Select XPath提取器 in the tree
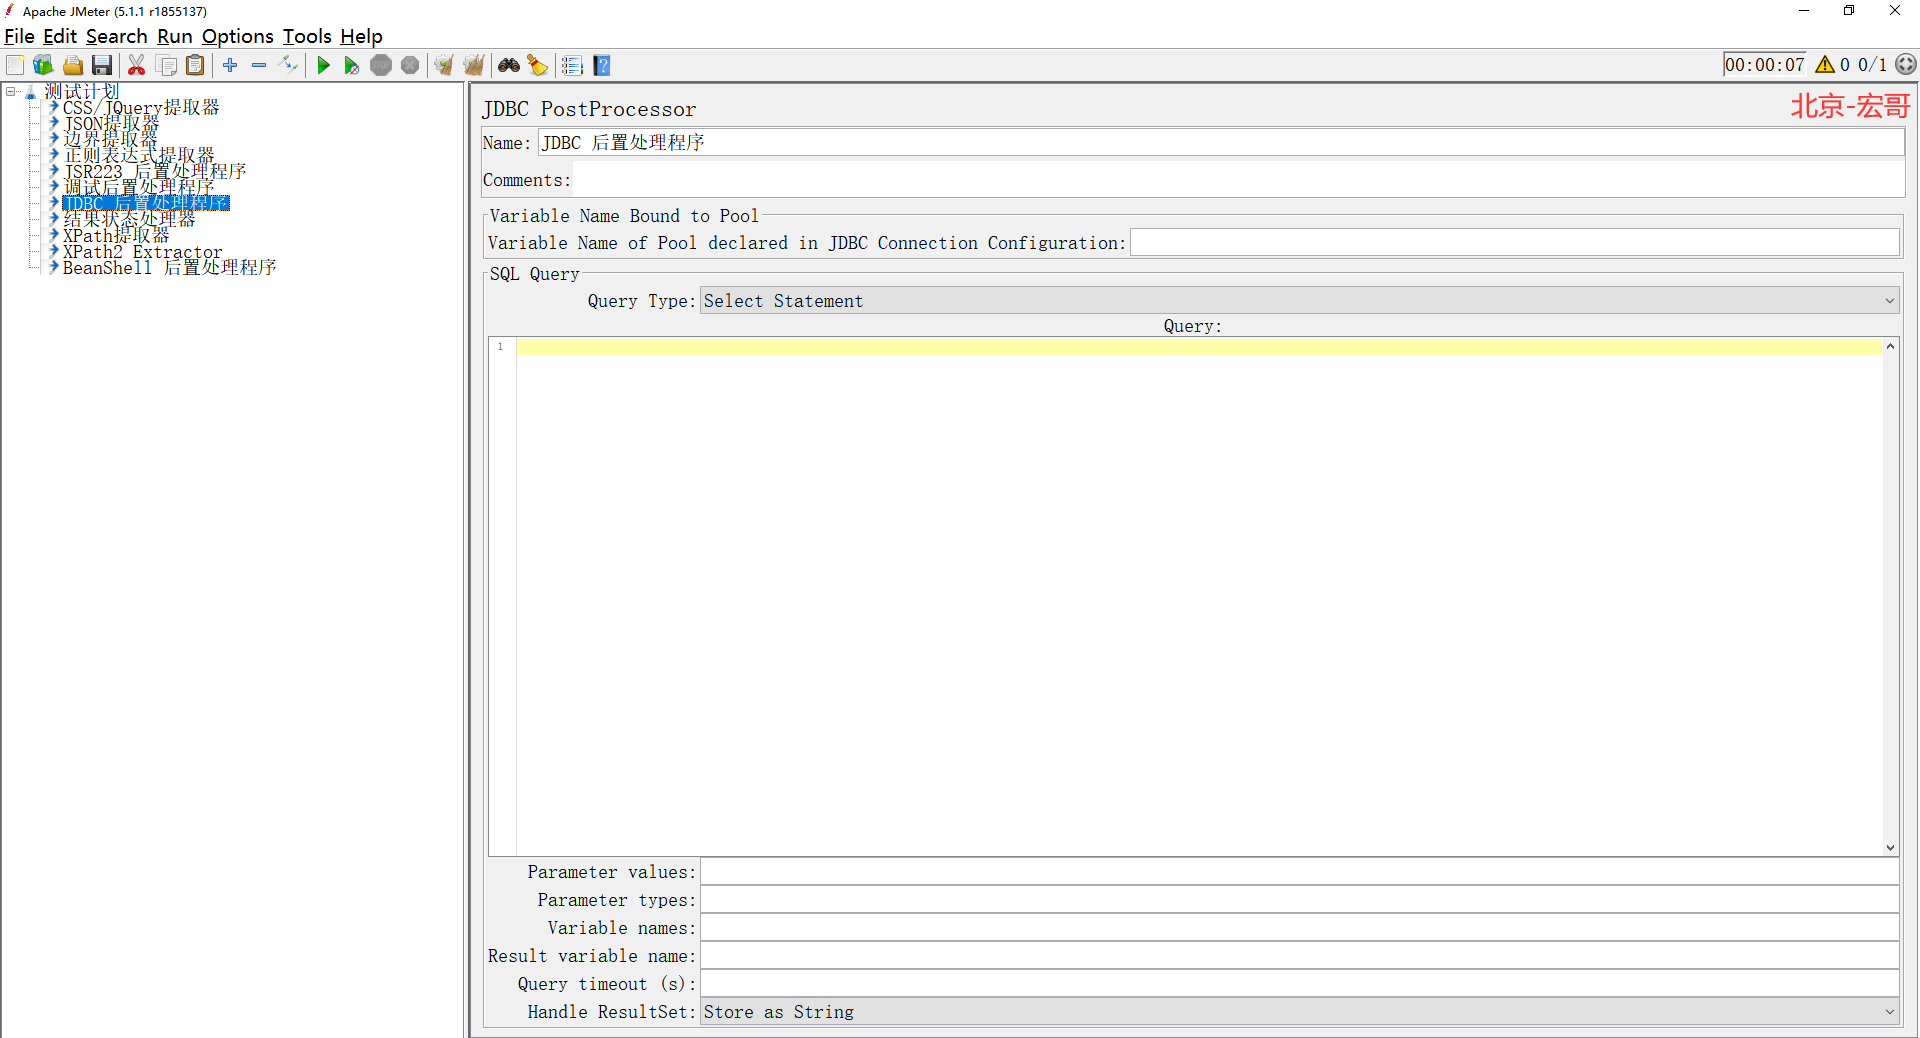Viewport: 1920px width, 1038px height. coord(116,235)
